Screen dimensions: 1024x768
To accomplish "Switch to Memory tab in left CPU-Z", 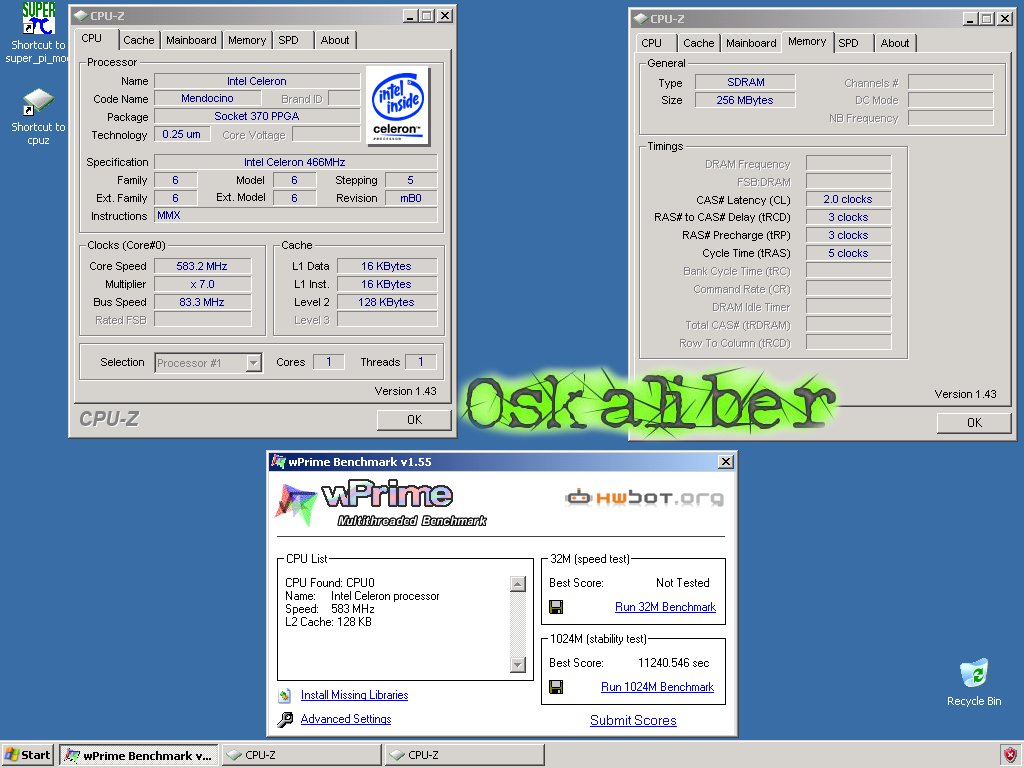I will 247,40.
